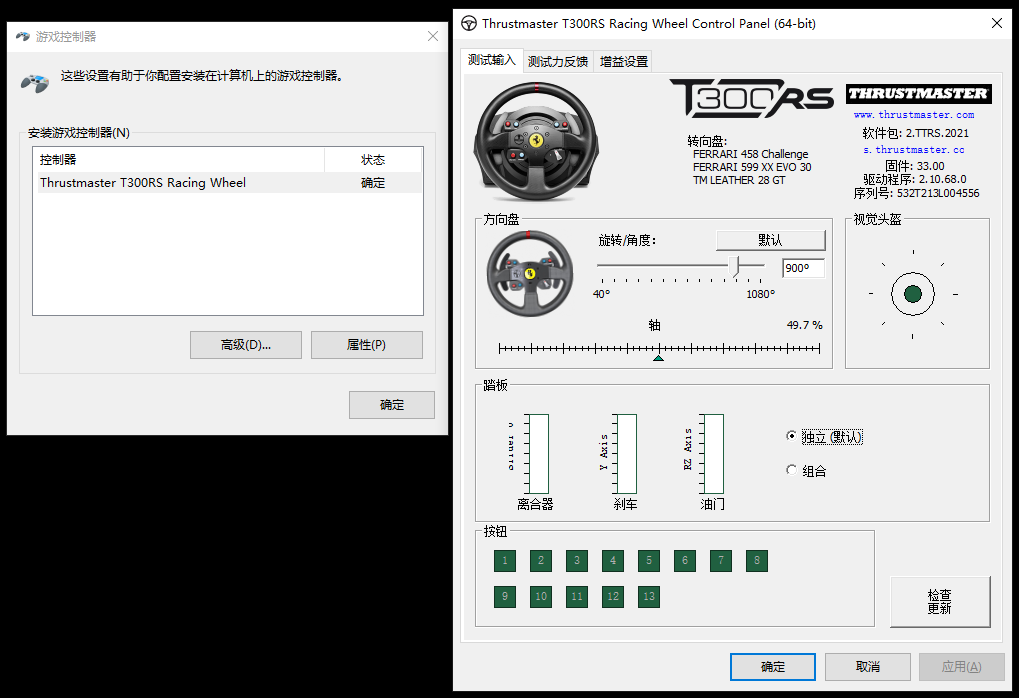
Task: Click 确定 in 游戏控制器 window
Action: point(392,405)
